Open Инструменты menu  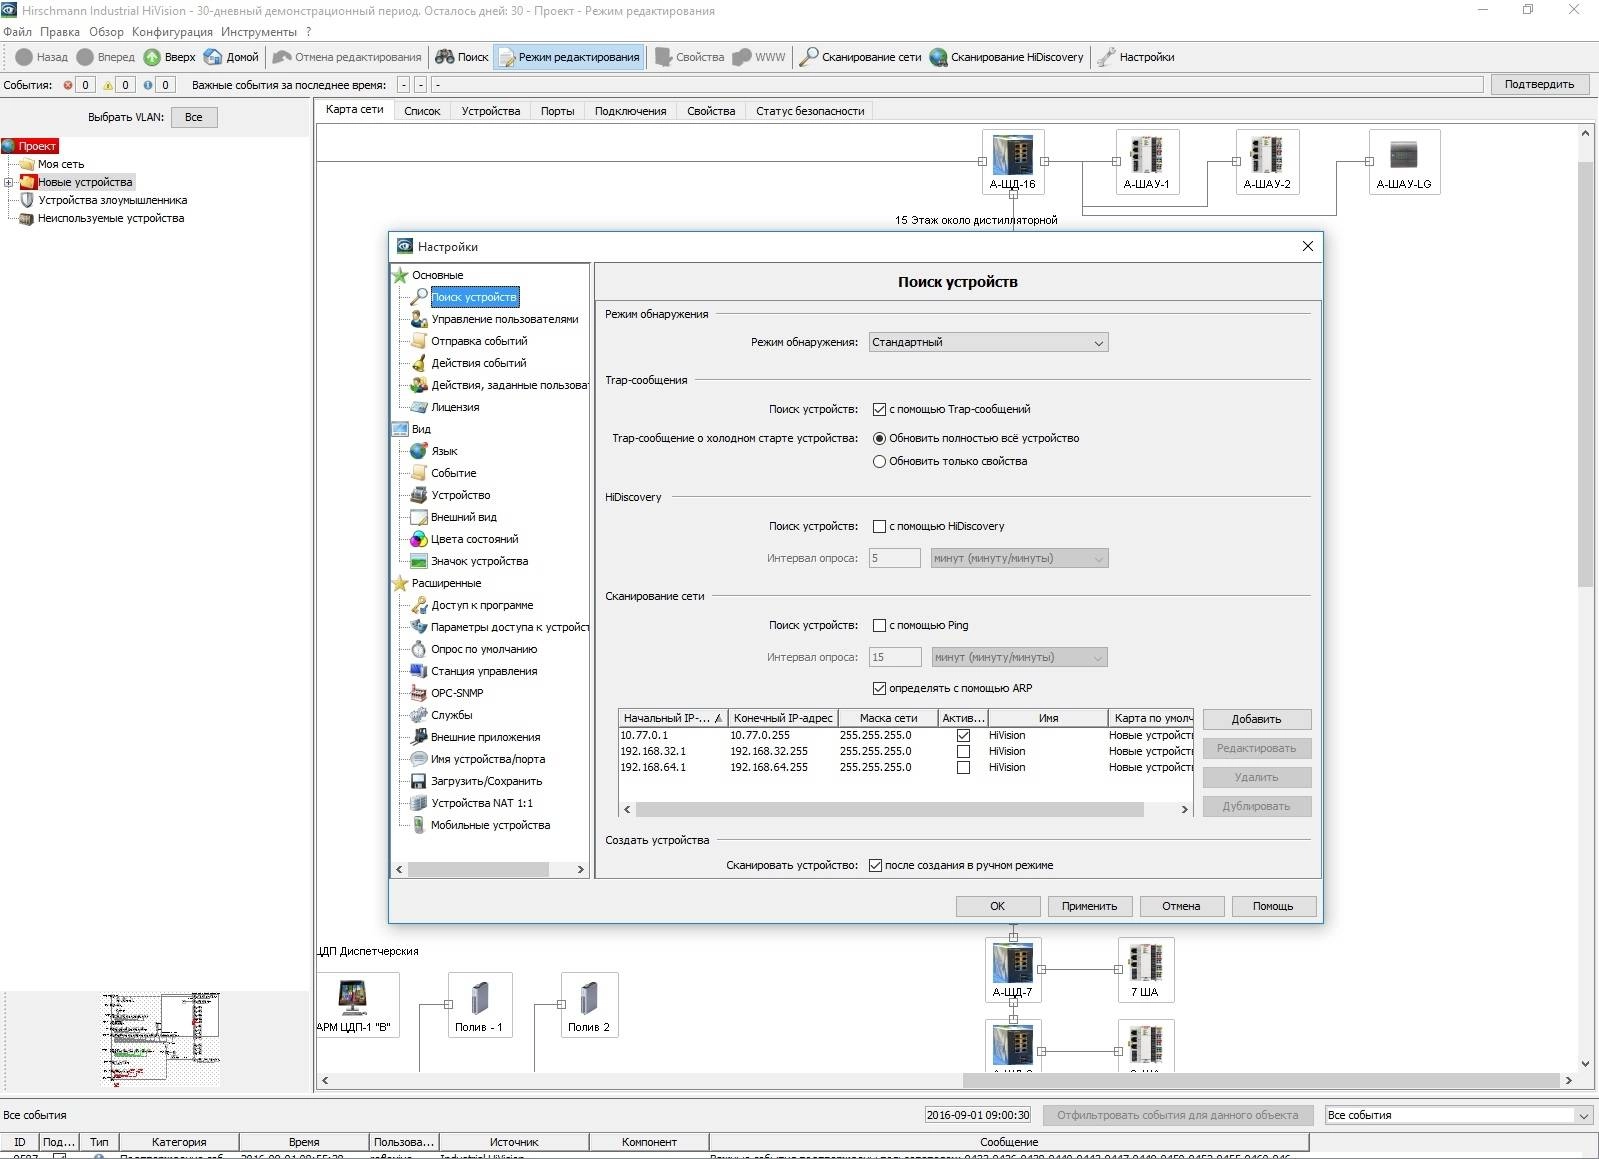click(x=259, y=32)
